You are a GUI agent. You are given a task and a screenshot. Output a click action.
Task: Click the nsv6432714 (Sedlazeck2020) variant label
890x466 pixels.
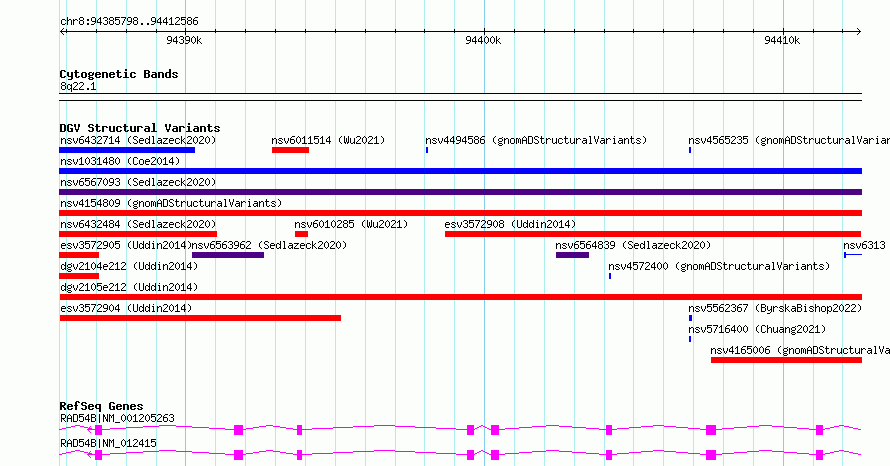tap(138, 140)
